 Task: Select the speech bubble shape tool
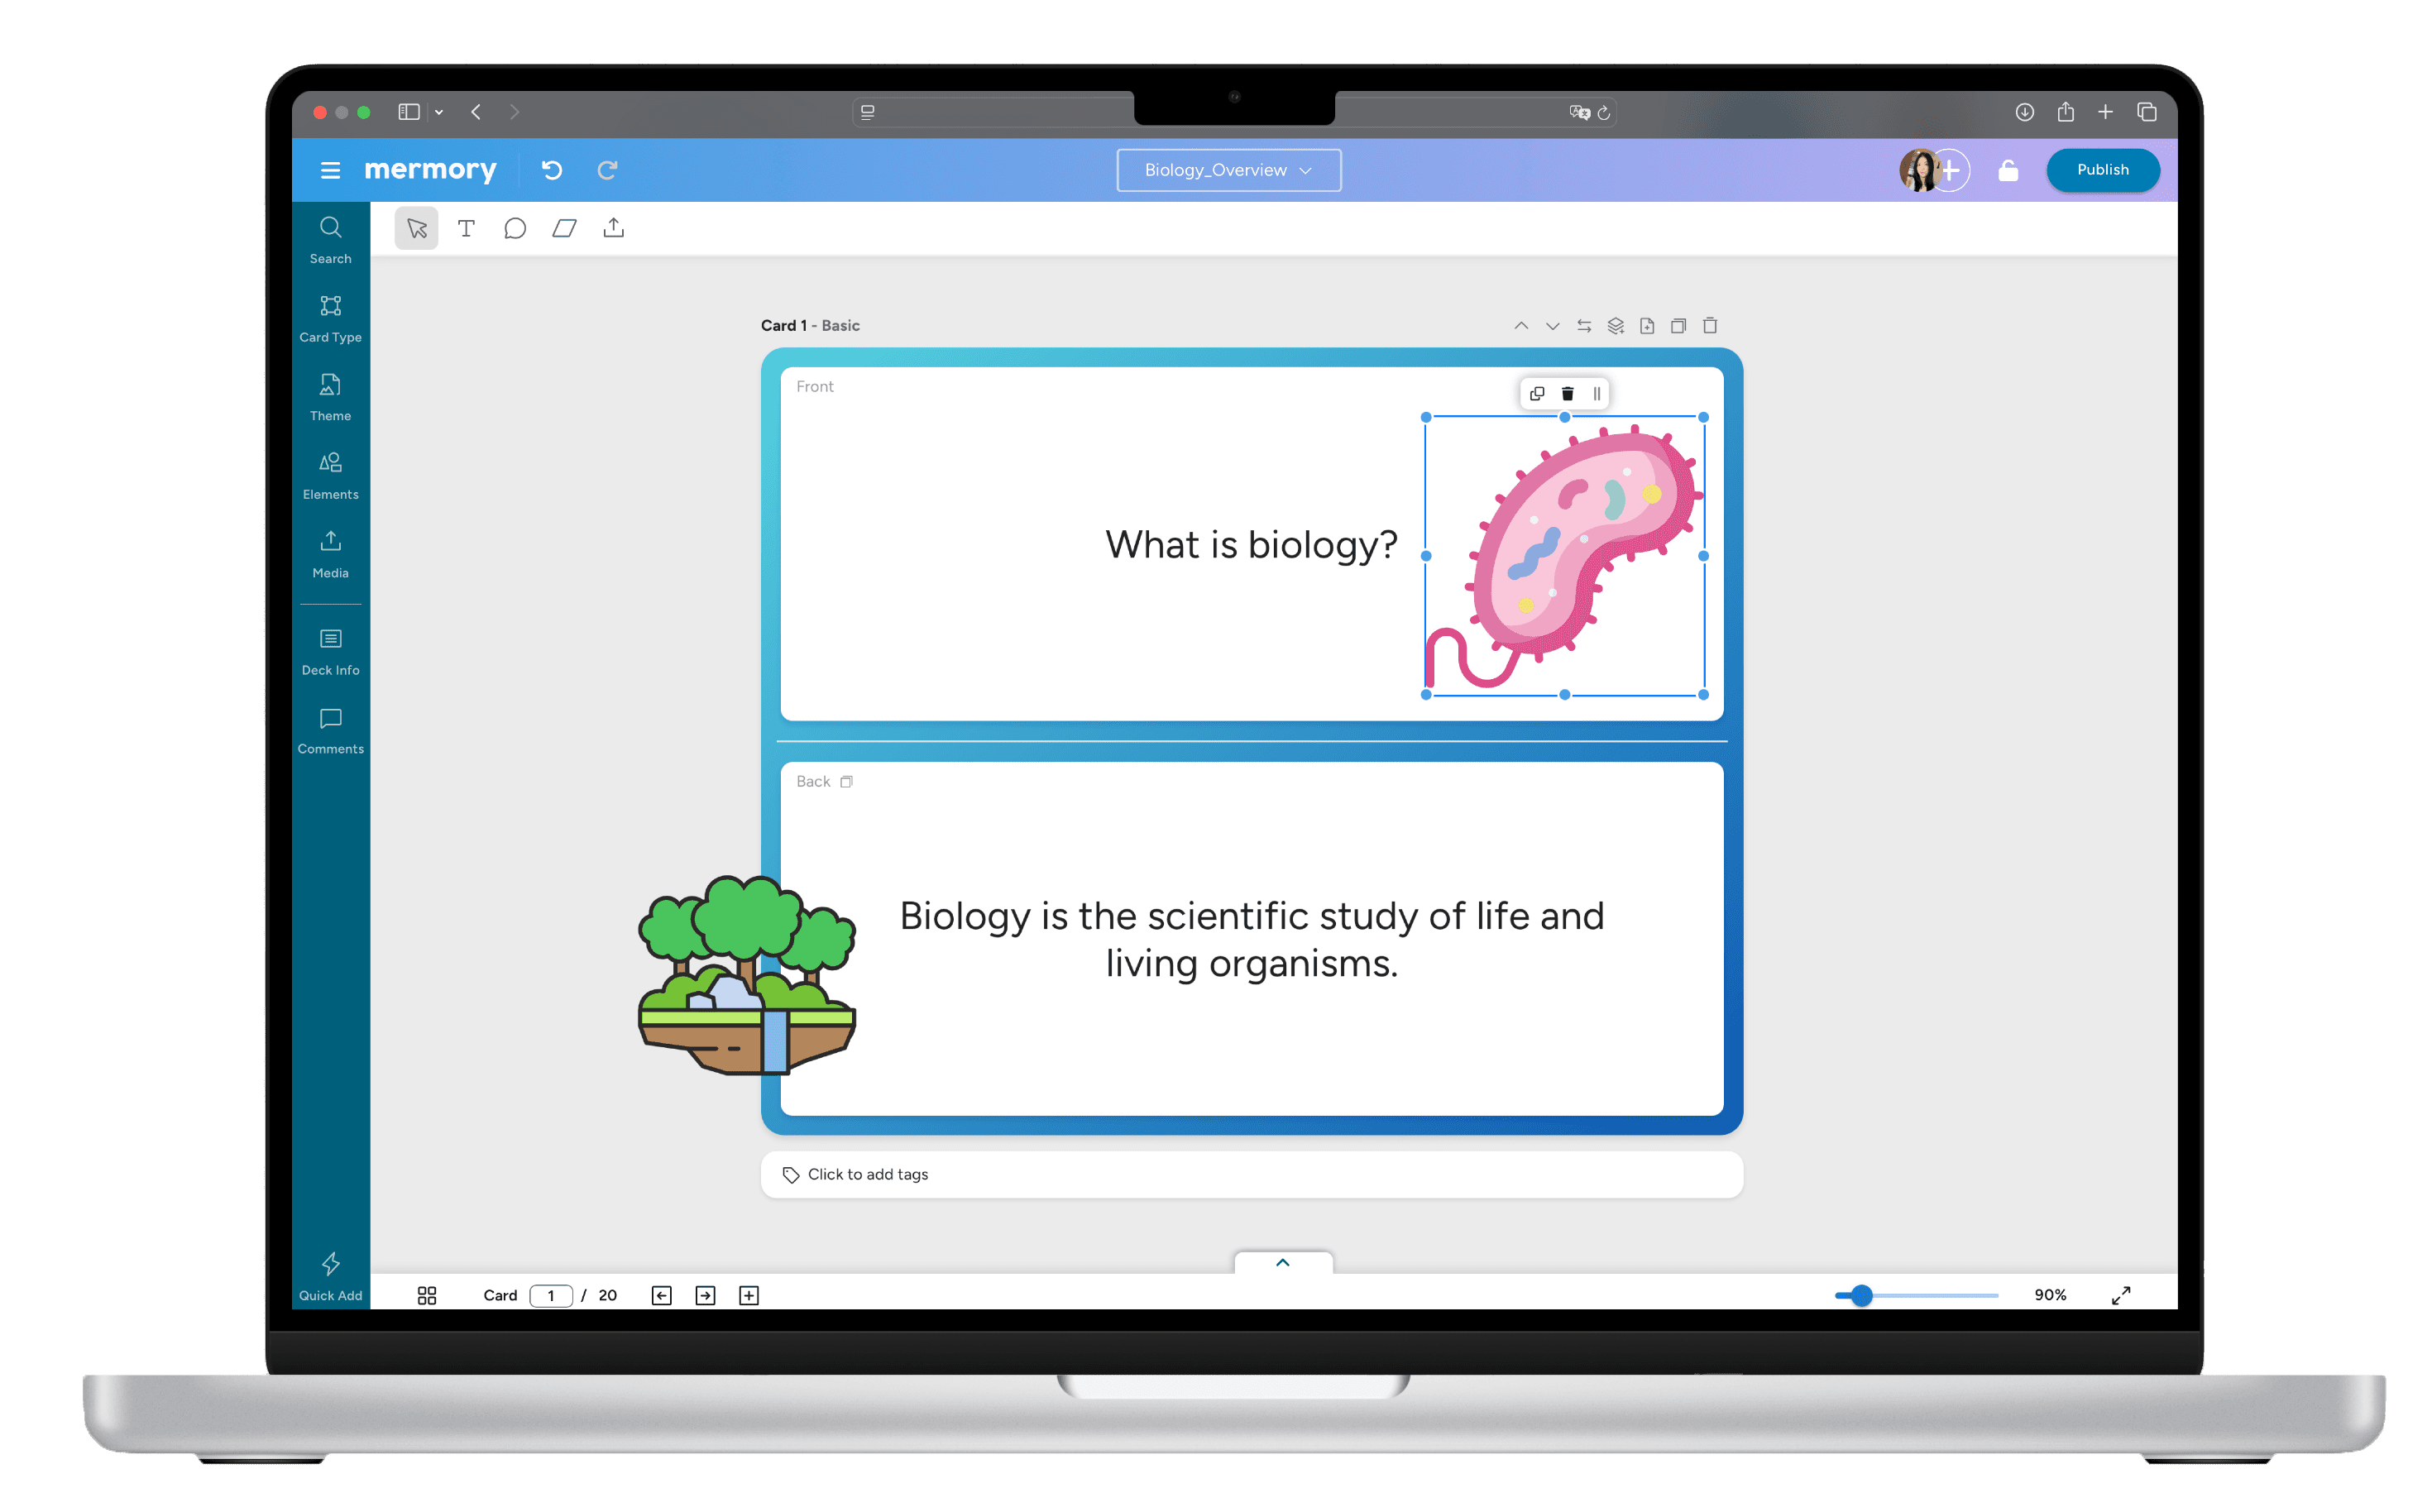click(515, 228)
